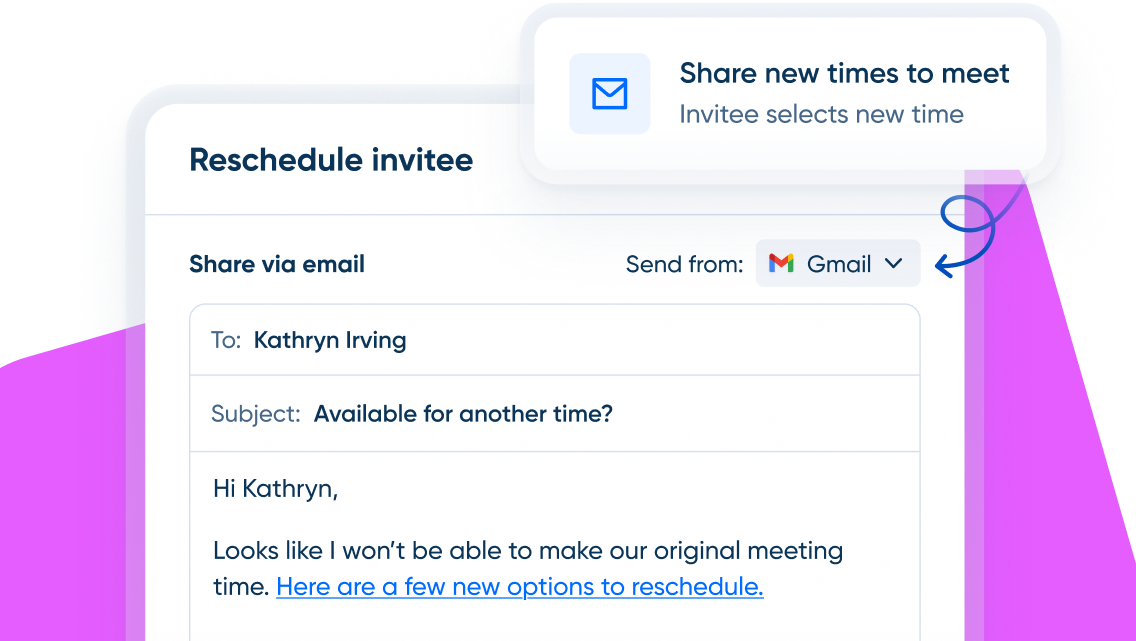Screen dimensions: 1136x641
Task: Open the Gmail send-from dropdown
Action: point(838,264)
